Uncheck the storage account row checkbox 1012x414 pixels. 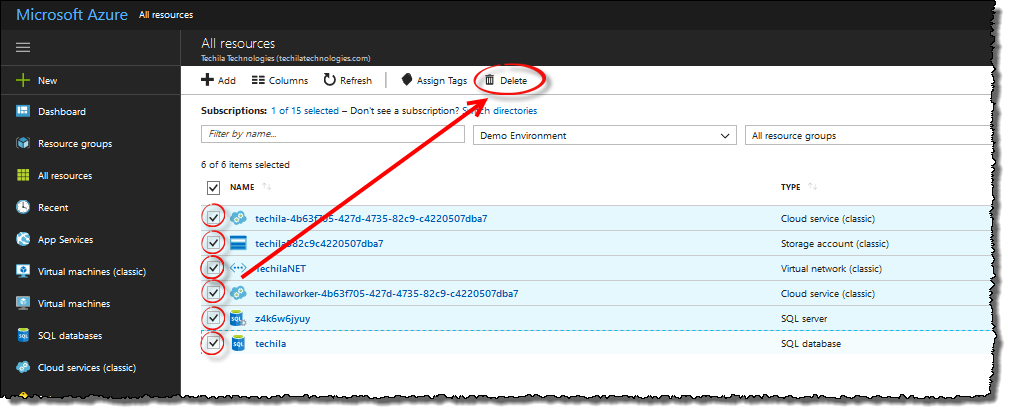(x=213, y=243)
